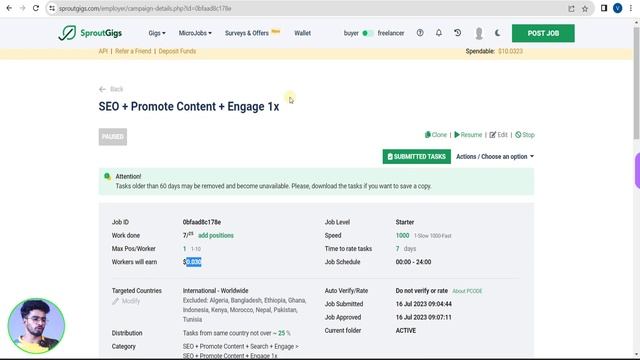Open Deposit Funds link
640x360 pixels.
[177, 51]
